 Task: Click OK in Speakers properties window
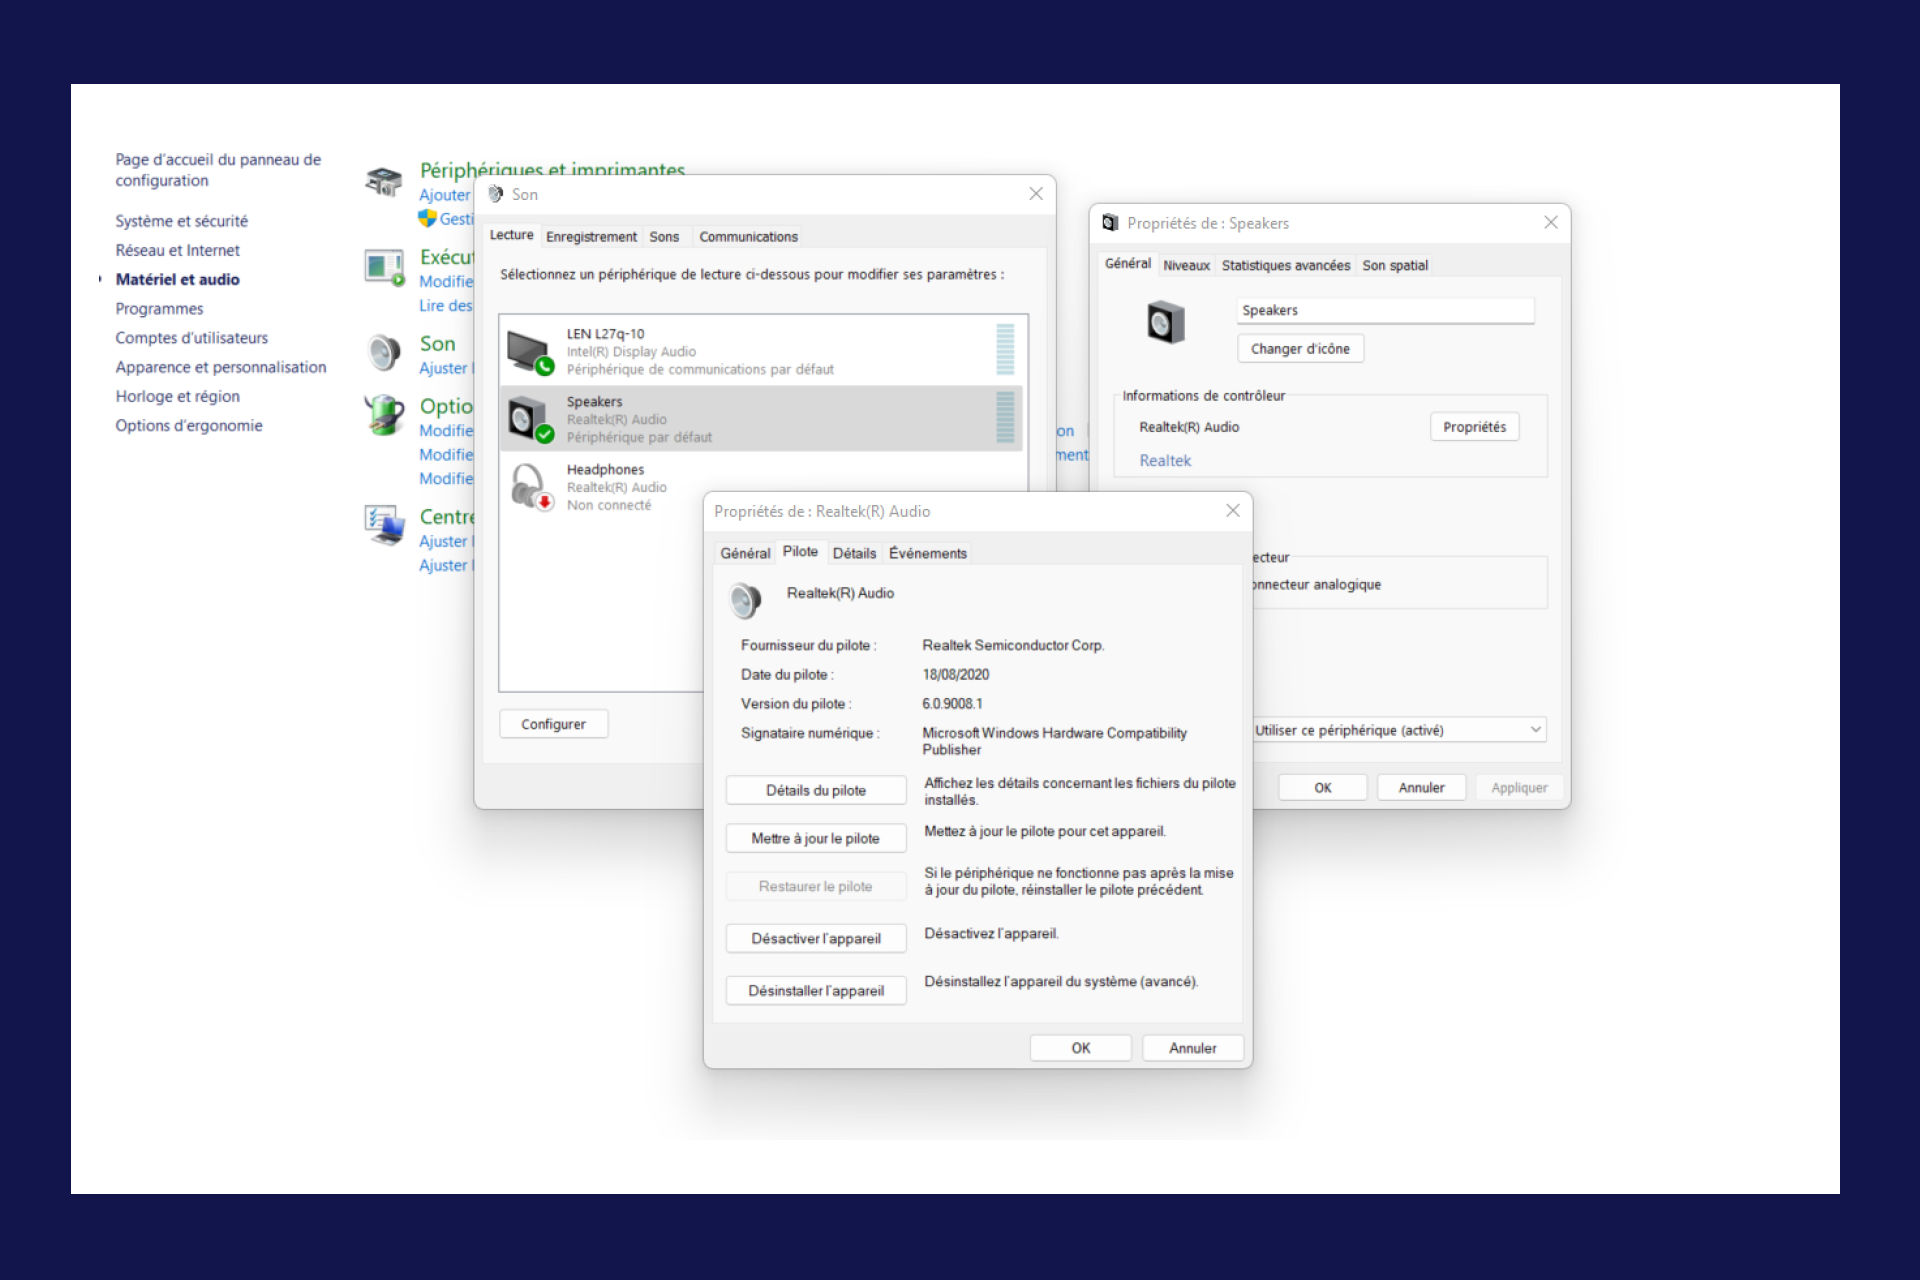coord(1323,787)
